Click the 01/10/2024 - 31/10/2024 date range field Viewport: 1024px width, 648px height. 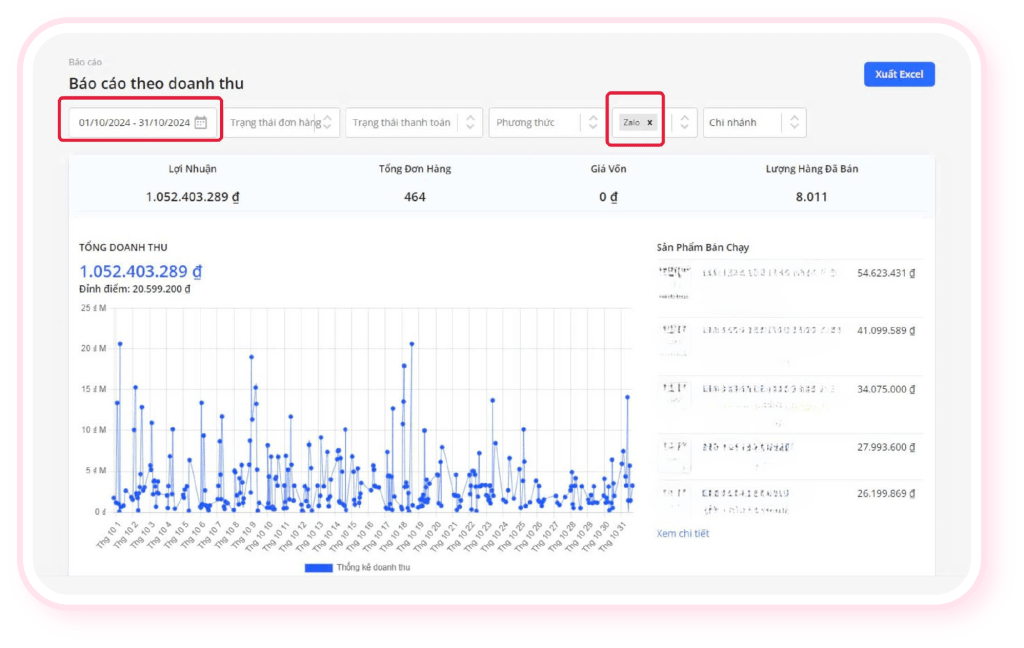pyautogui.click(x=134, y=123)
